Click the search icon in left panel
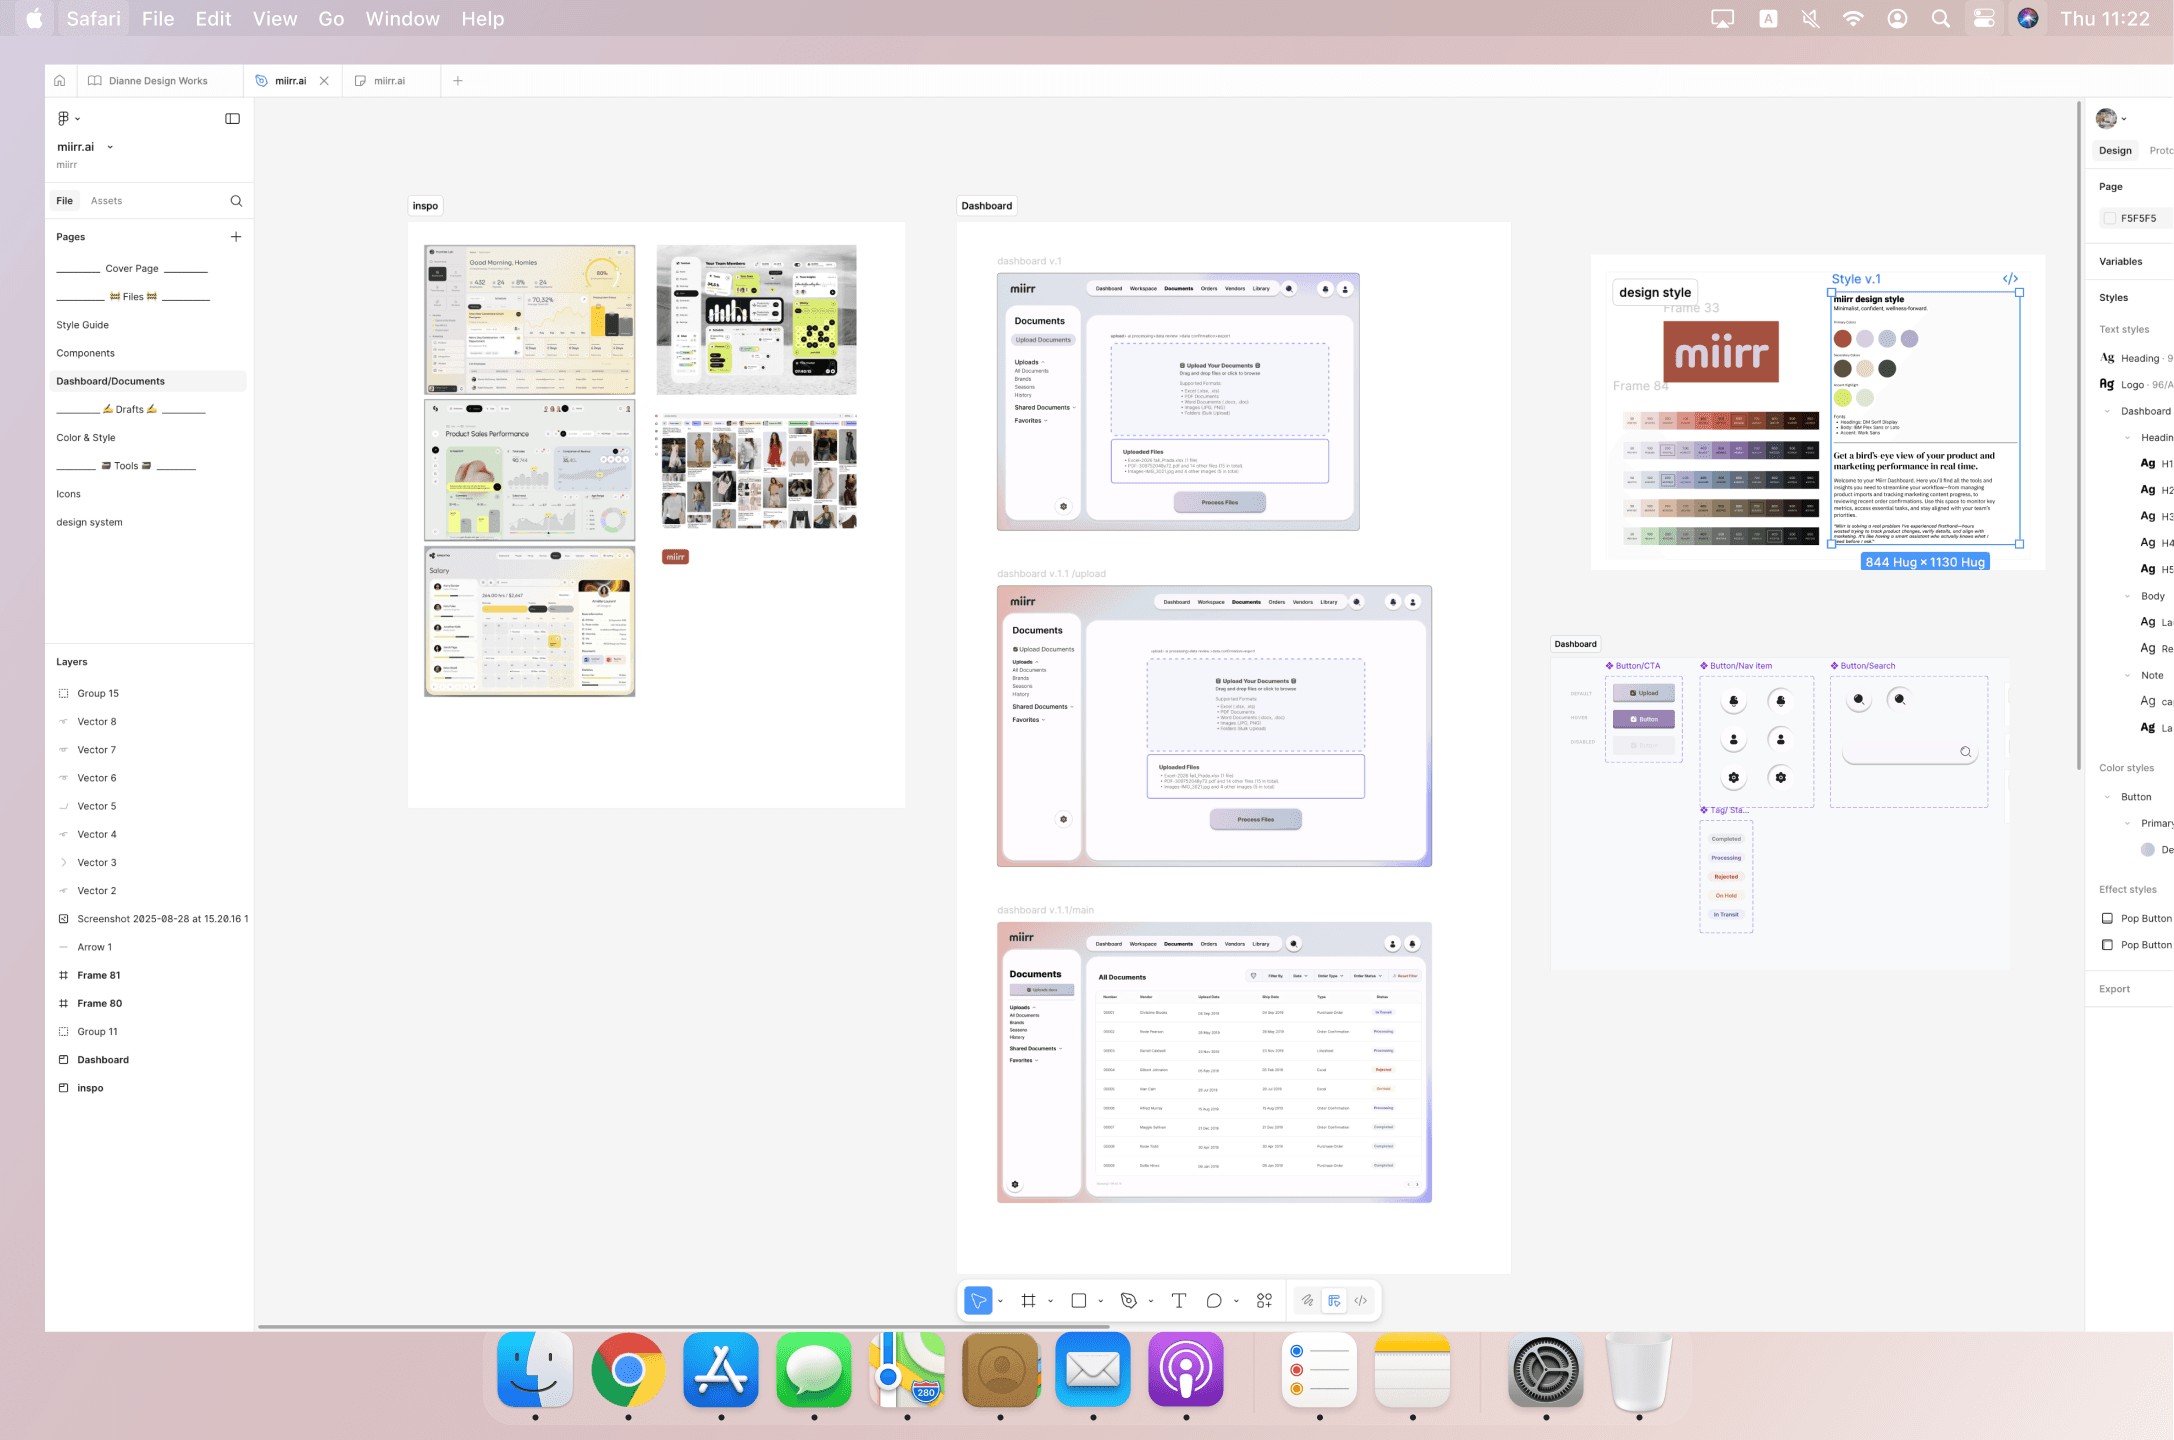 click(x=236, y=201)
